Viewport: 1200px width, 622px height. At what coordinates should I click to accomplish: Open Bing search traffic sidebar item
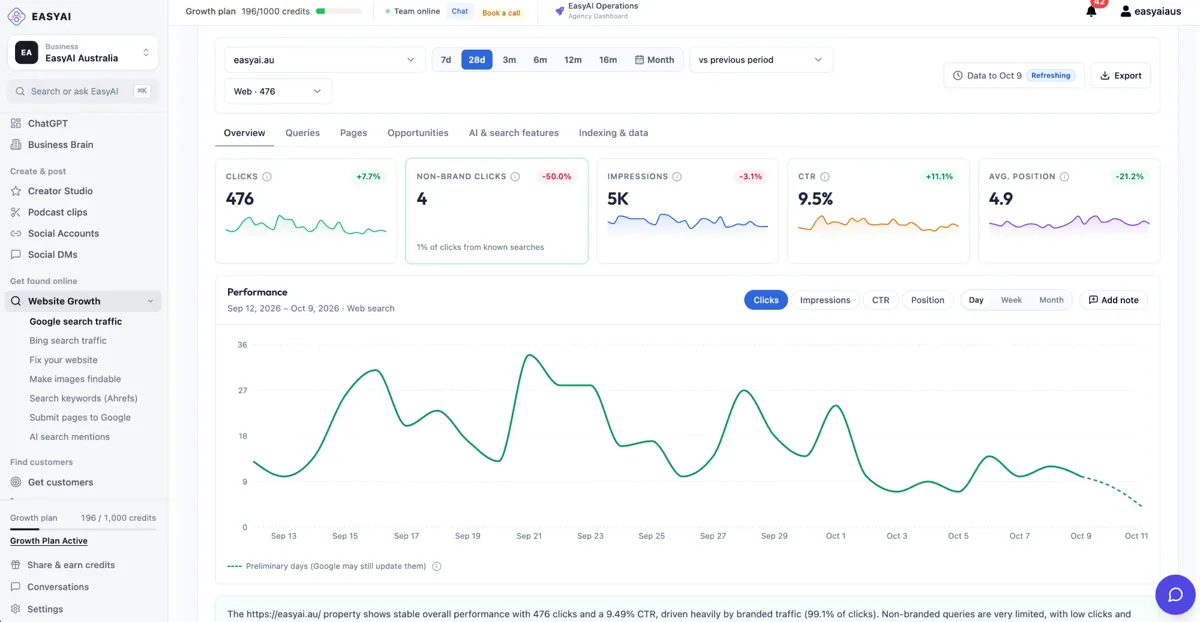point(68,341)
